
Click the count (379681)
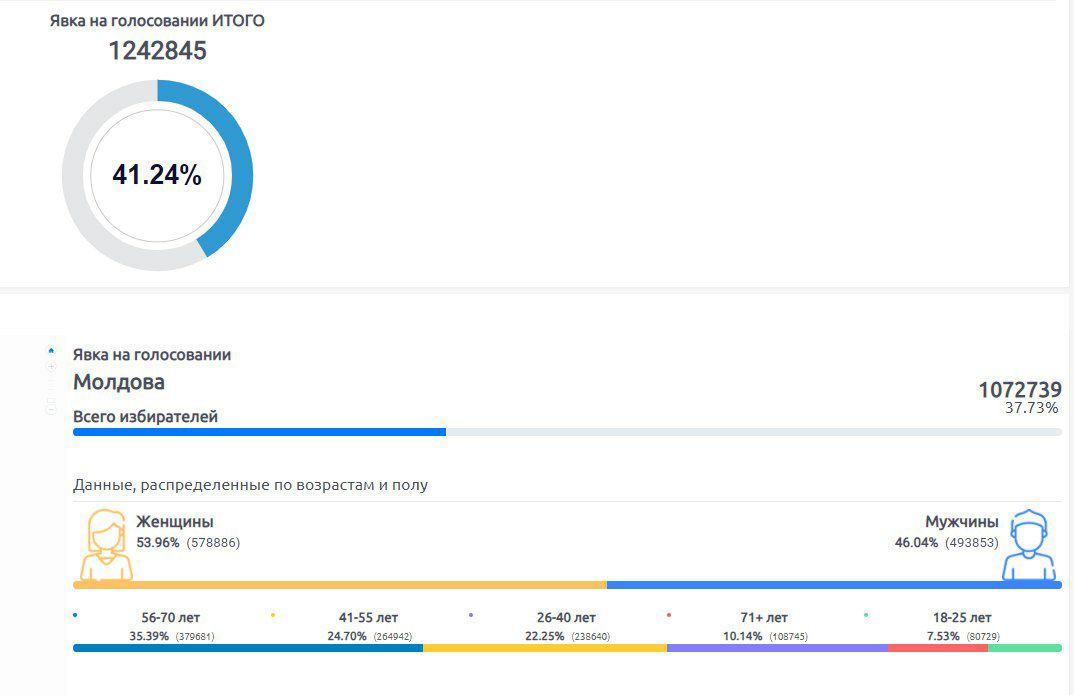[195, 637]
